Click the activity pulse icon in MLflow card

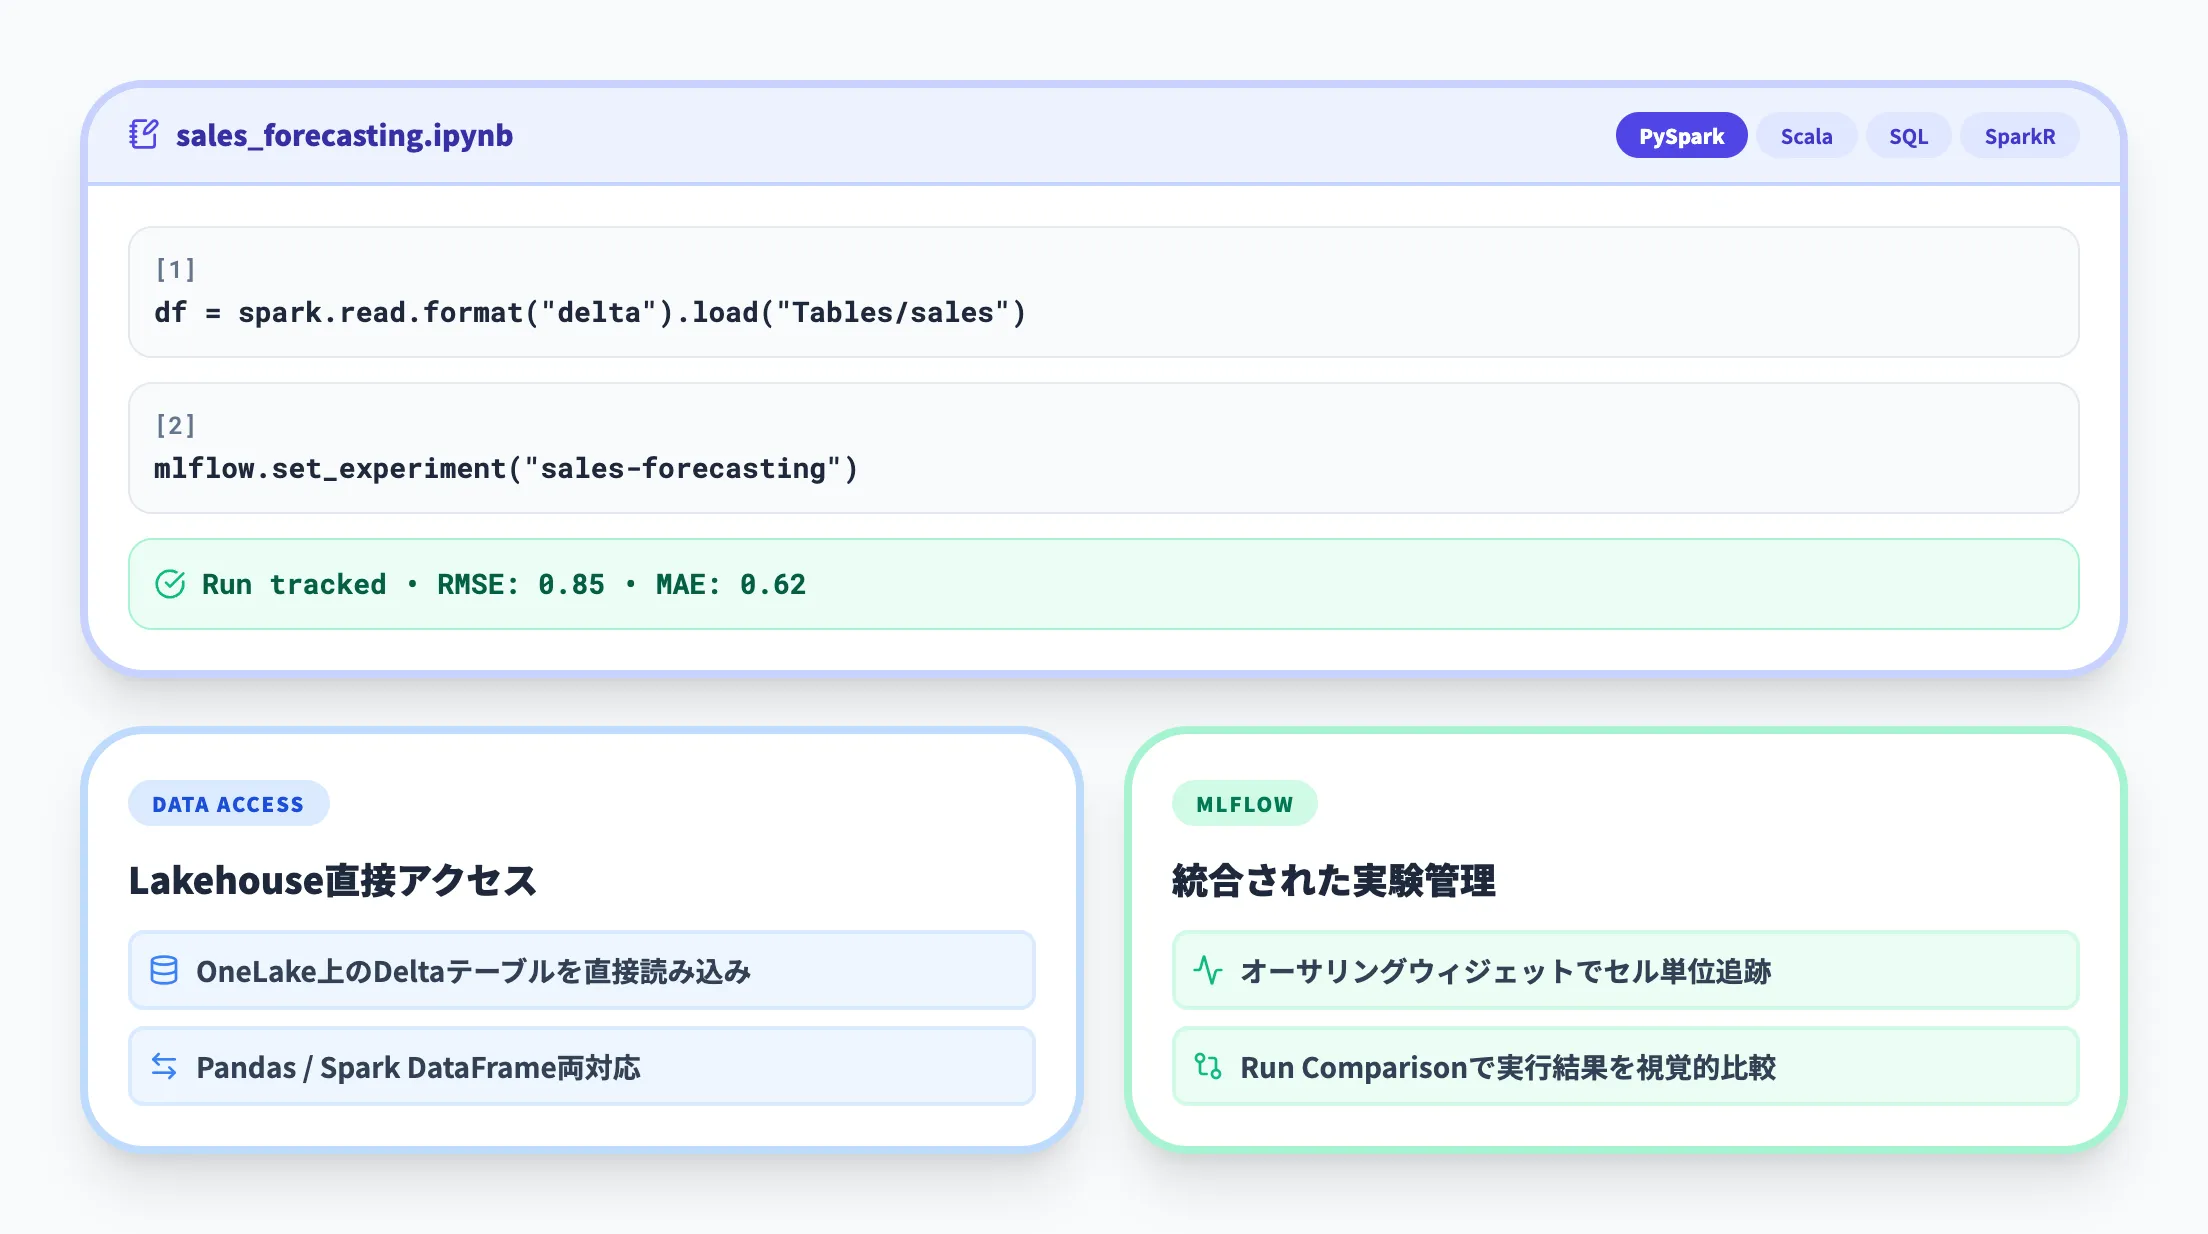click(1208, 970)
